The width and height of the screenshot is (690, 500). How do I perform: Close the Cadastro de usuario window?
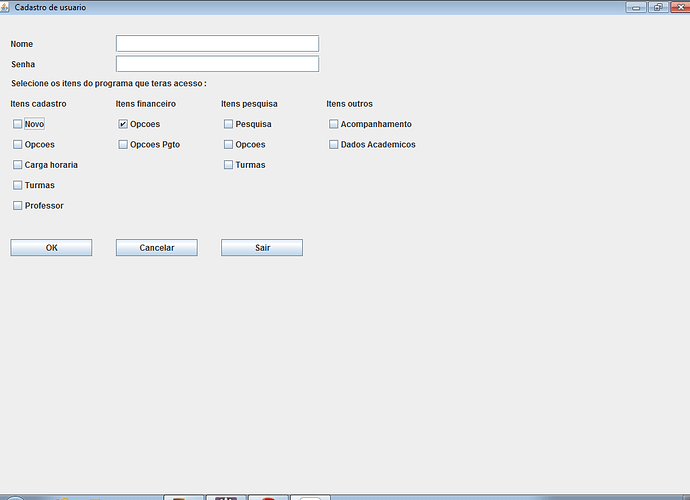tap(680, 7)
